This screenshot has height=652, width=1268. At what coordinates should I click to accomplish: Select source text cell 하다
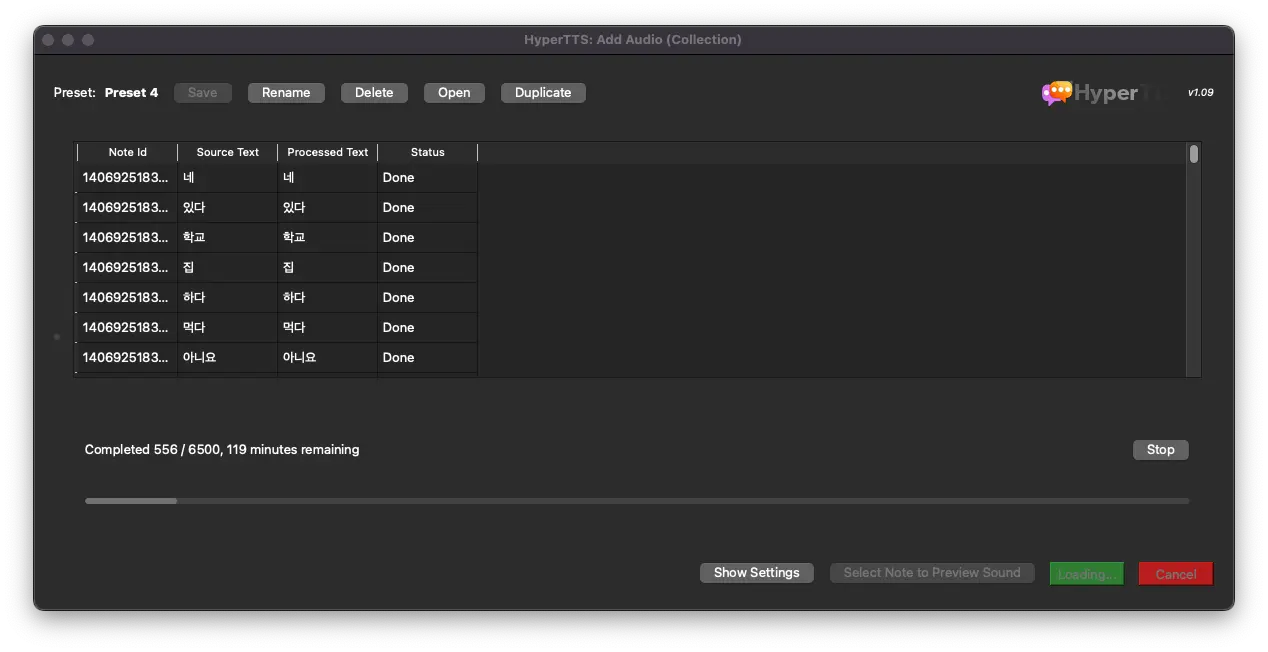pos(228,298)
